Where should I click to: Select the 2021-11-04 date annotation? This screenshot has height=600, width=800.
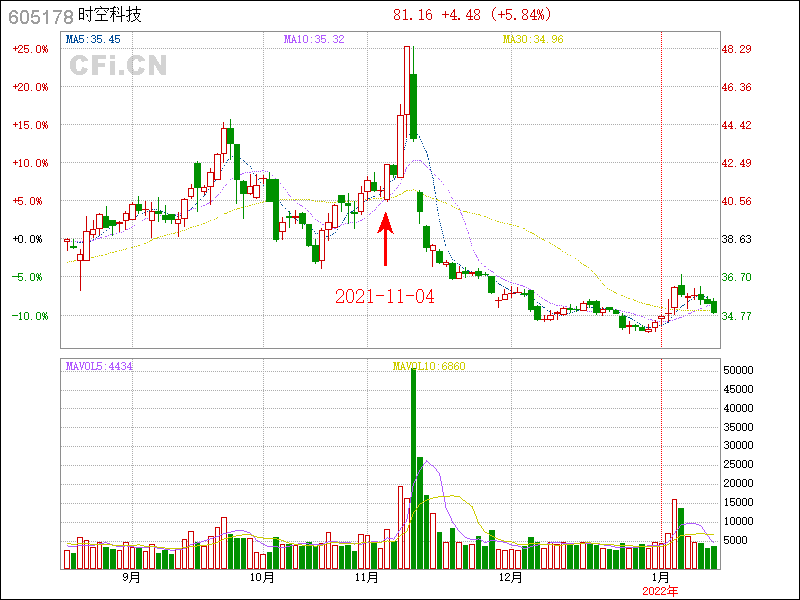pos(384,297)
